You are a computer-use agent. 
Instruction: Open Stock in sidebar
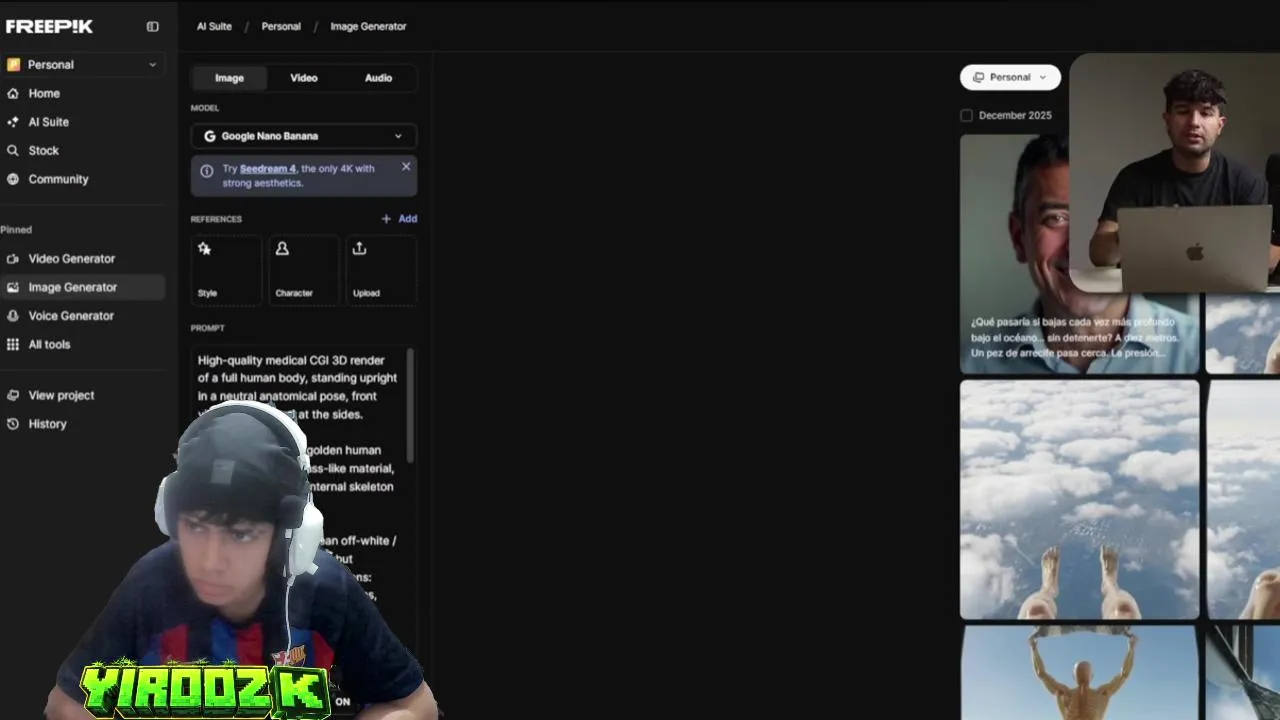(44, 150)
